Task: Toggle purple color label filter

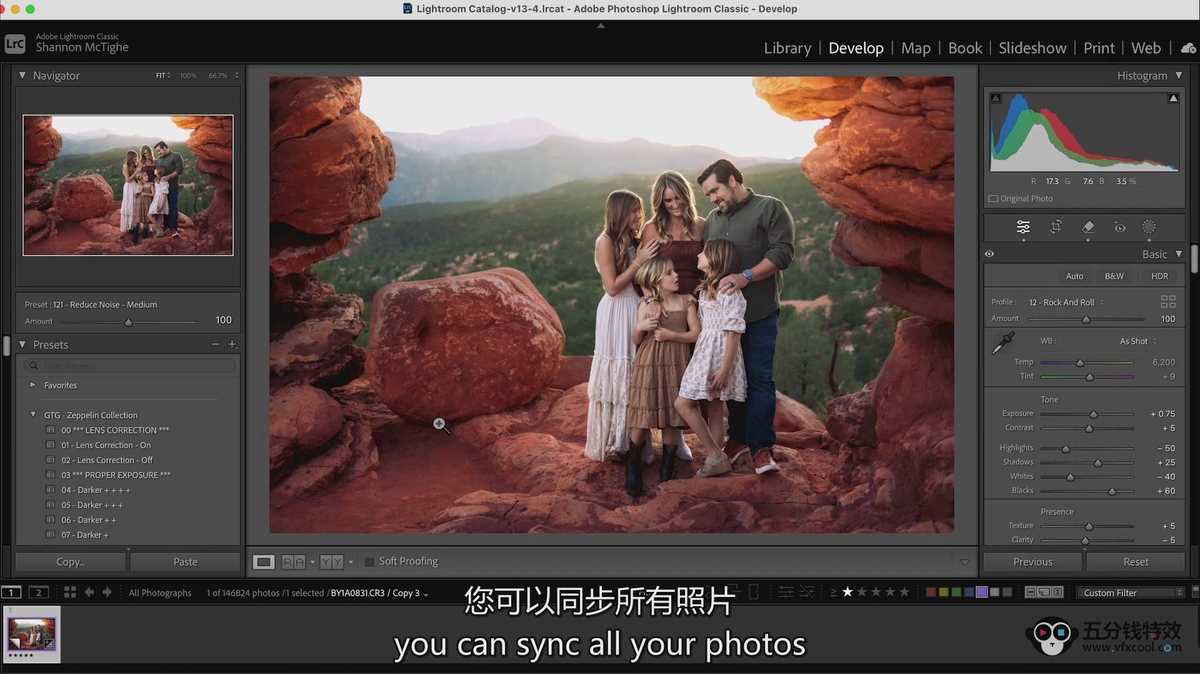Action: [x=982, y=592]
